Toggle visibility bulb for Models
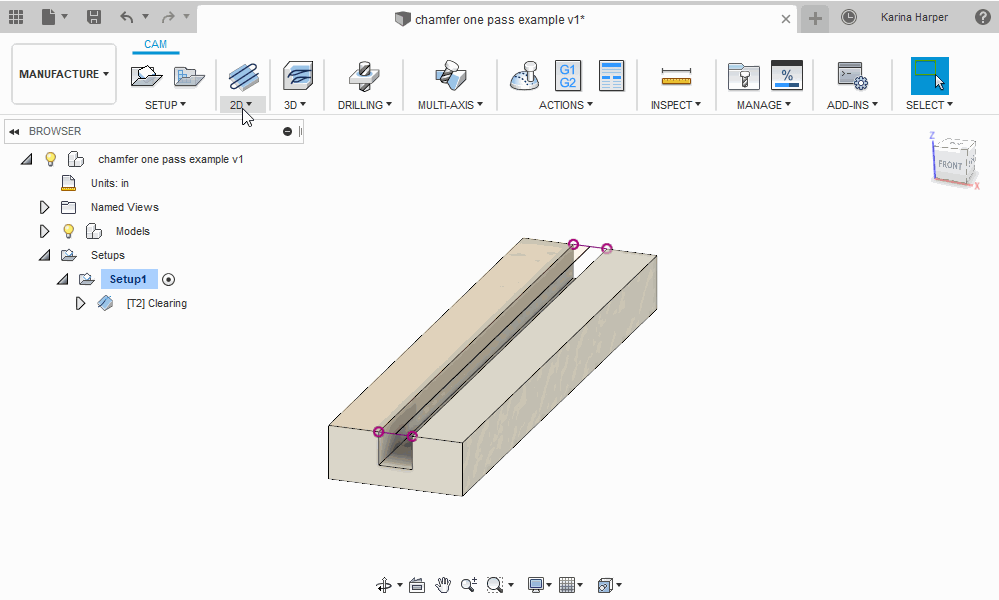This screenshot has height=600, width=999. click(70, 231)
